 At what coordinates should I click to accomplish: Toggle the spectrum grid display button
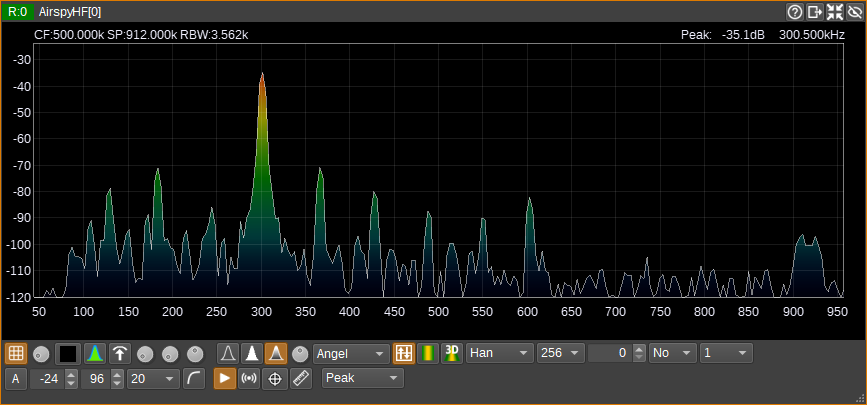pyautogui.click(x=16, y=353)
